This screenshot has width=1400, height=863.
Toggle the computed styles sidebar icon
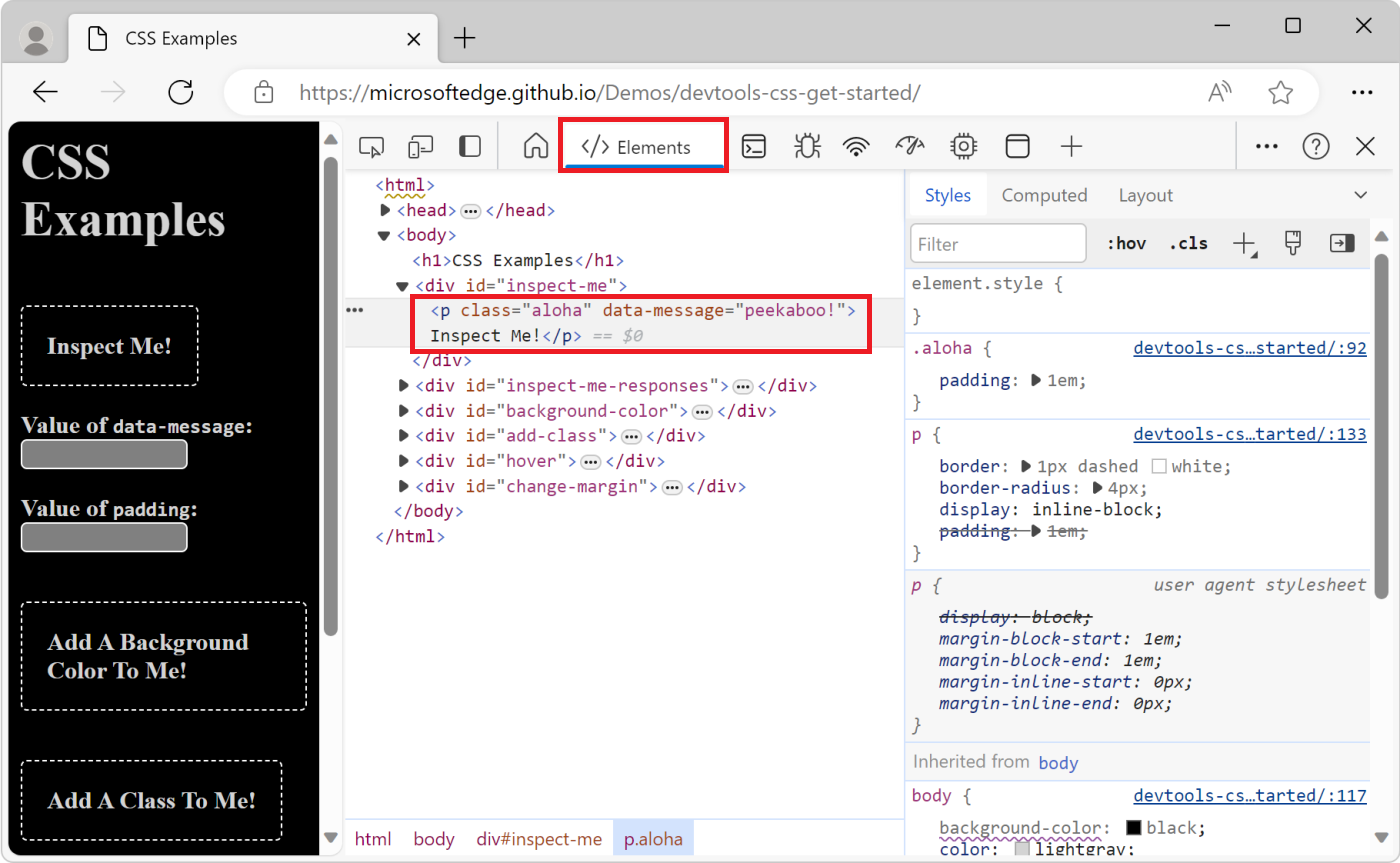1341,243
